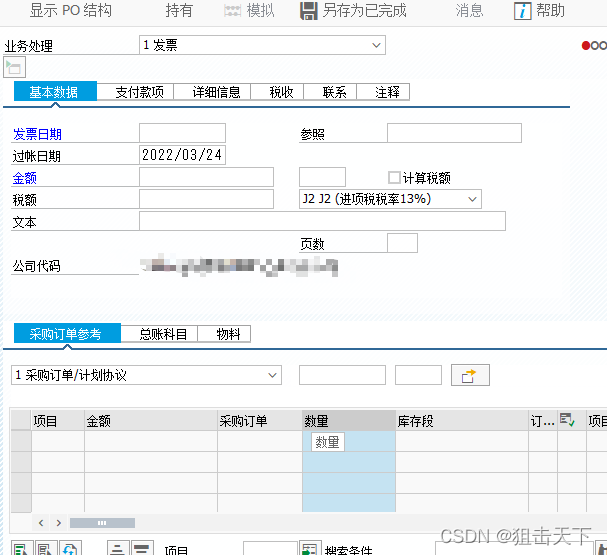Screen dimensions: 607x555
Task: Click the worklist toggle icon below 业务处理
Action: click(14, 67)
